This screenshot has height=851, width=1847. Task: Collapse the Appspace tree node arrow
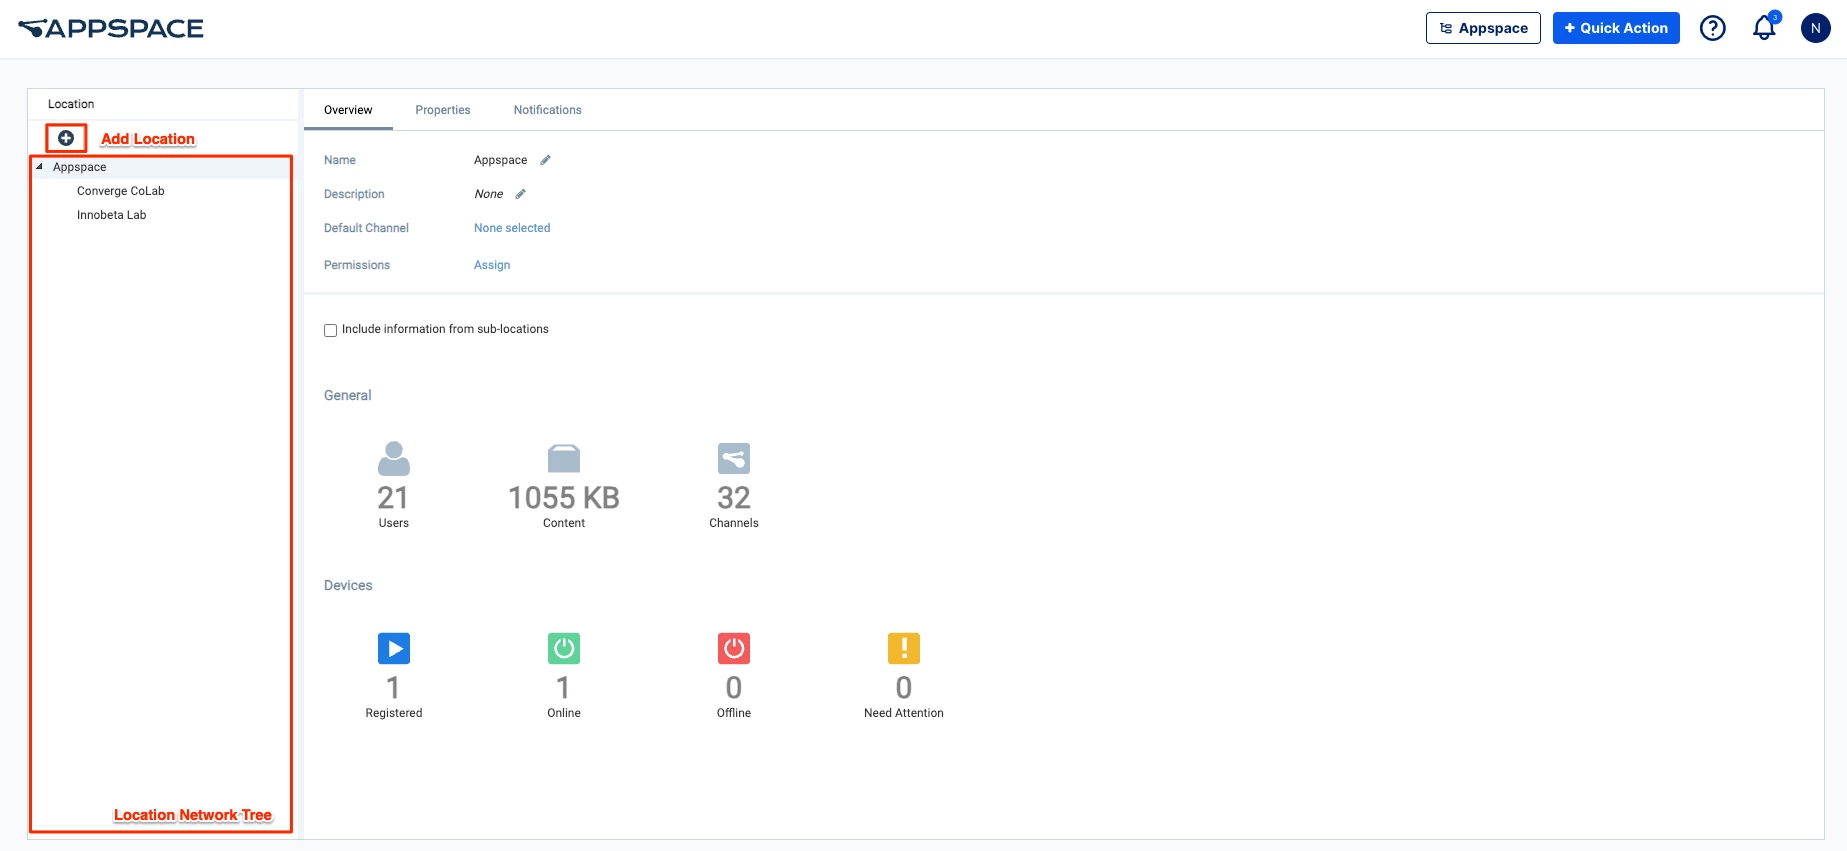click(x=39, y=167)
